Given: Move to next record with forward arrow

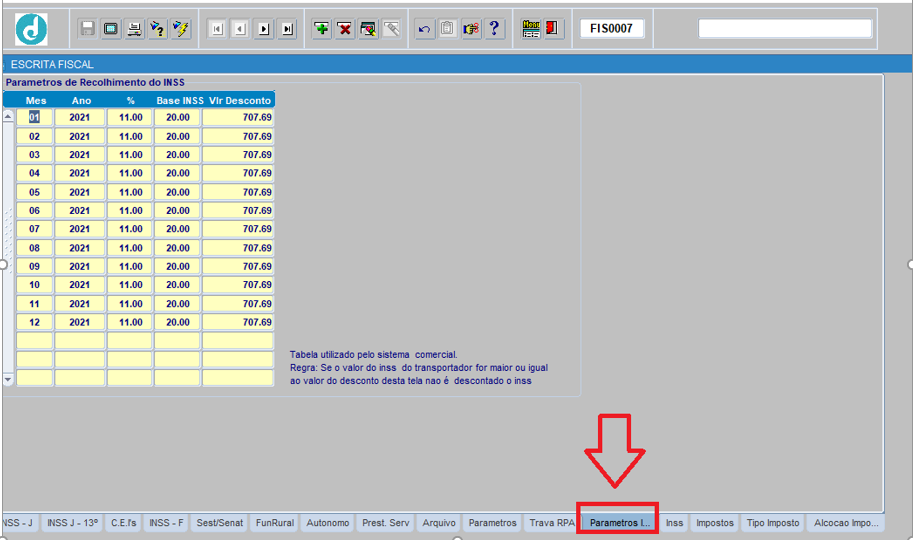Looking at the screenshot, I should (x=264, y=29).
